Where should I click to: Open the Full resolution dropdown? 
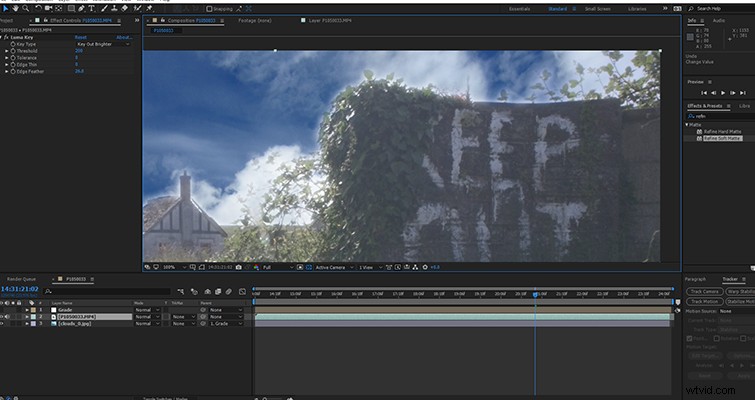tap(278, 267)
